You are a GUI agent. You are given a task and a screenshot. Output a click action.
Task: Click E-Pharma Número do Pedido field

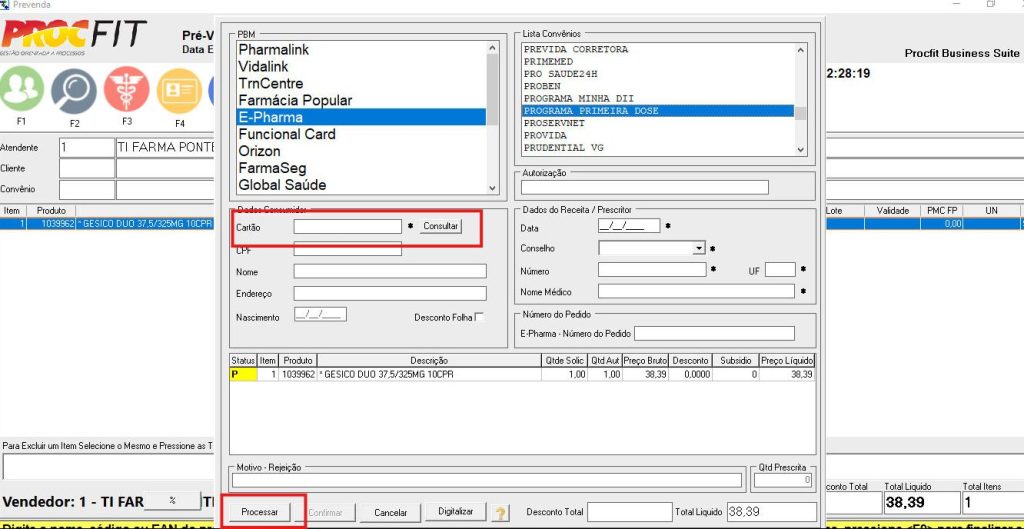pyautogui.click(x=714, y=333)
